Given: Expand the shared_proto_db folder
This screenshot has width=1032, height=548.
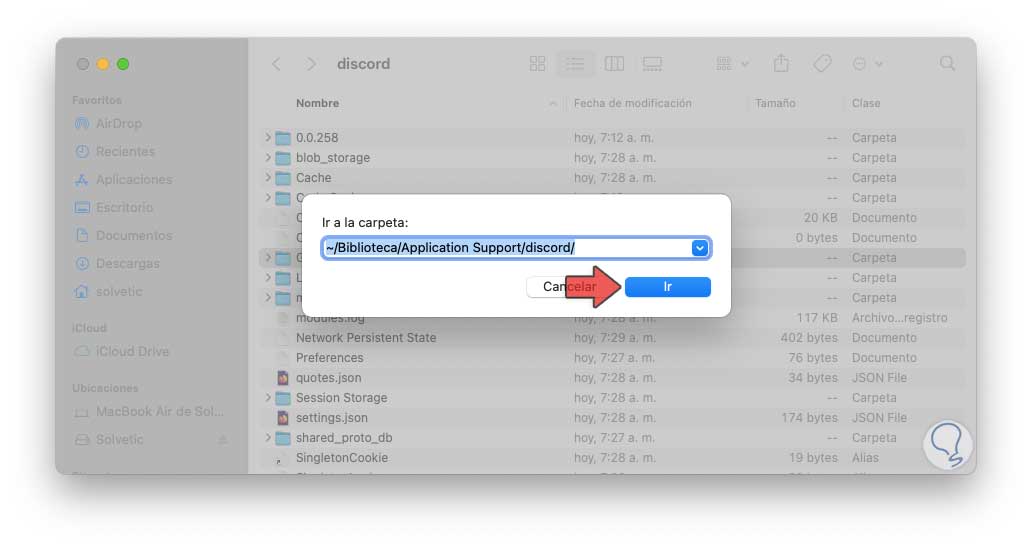Looking at the screenshot, I should (x=268, y=437).
